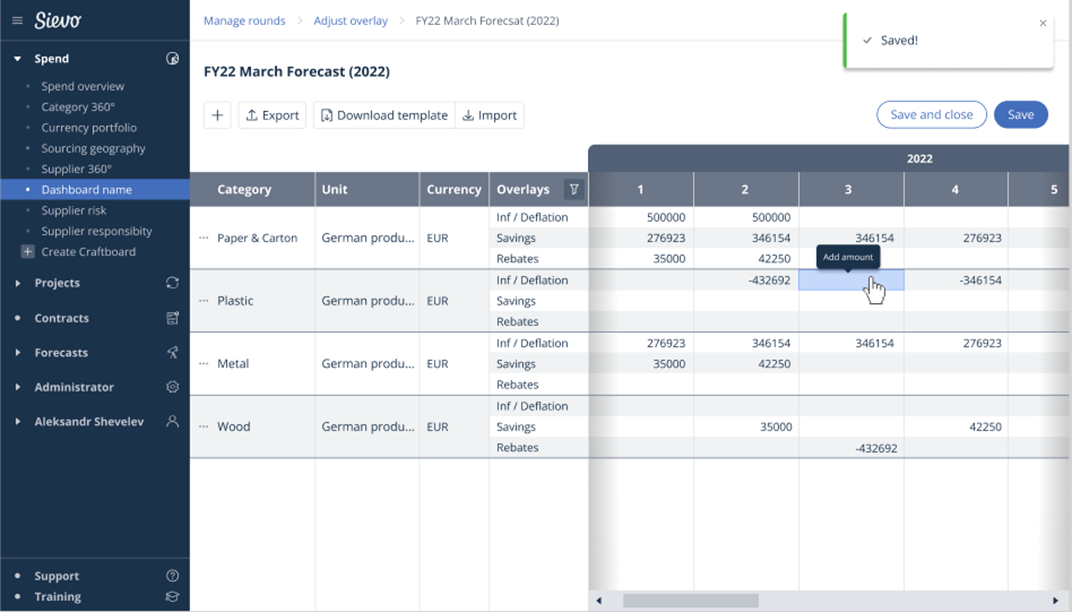Screen dimensions: 1072x612
Task: Select Category 360° from the sidebar
Action: click(x=78, y=107)
